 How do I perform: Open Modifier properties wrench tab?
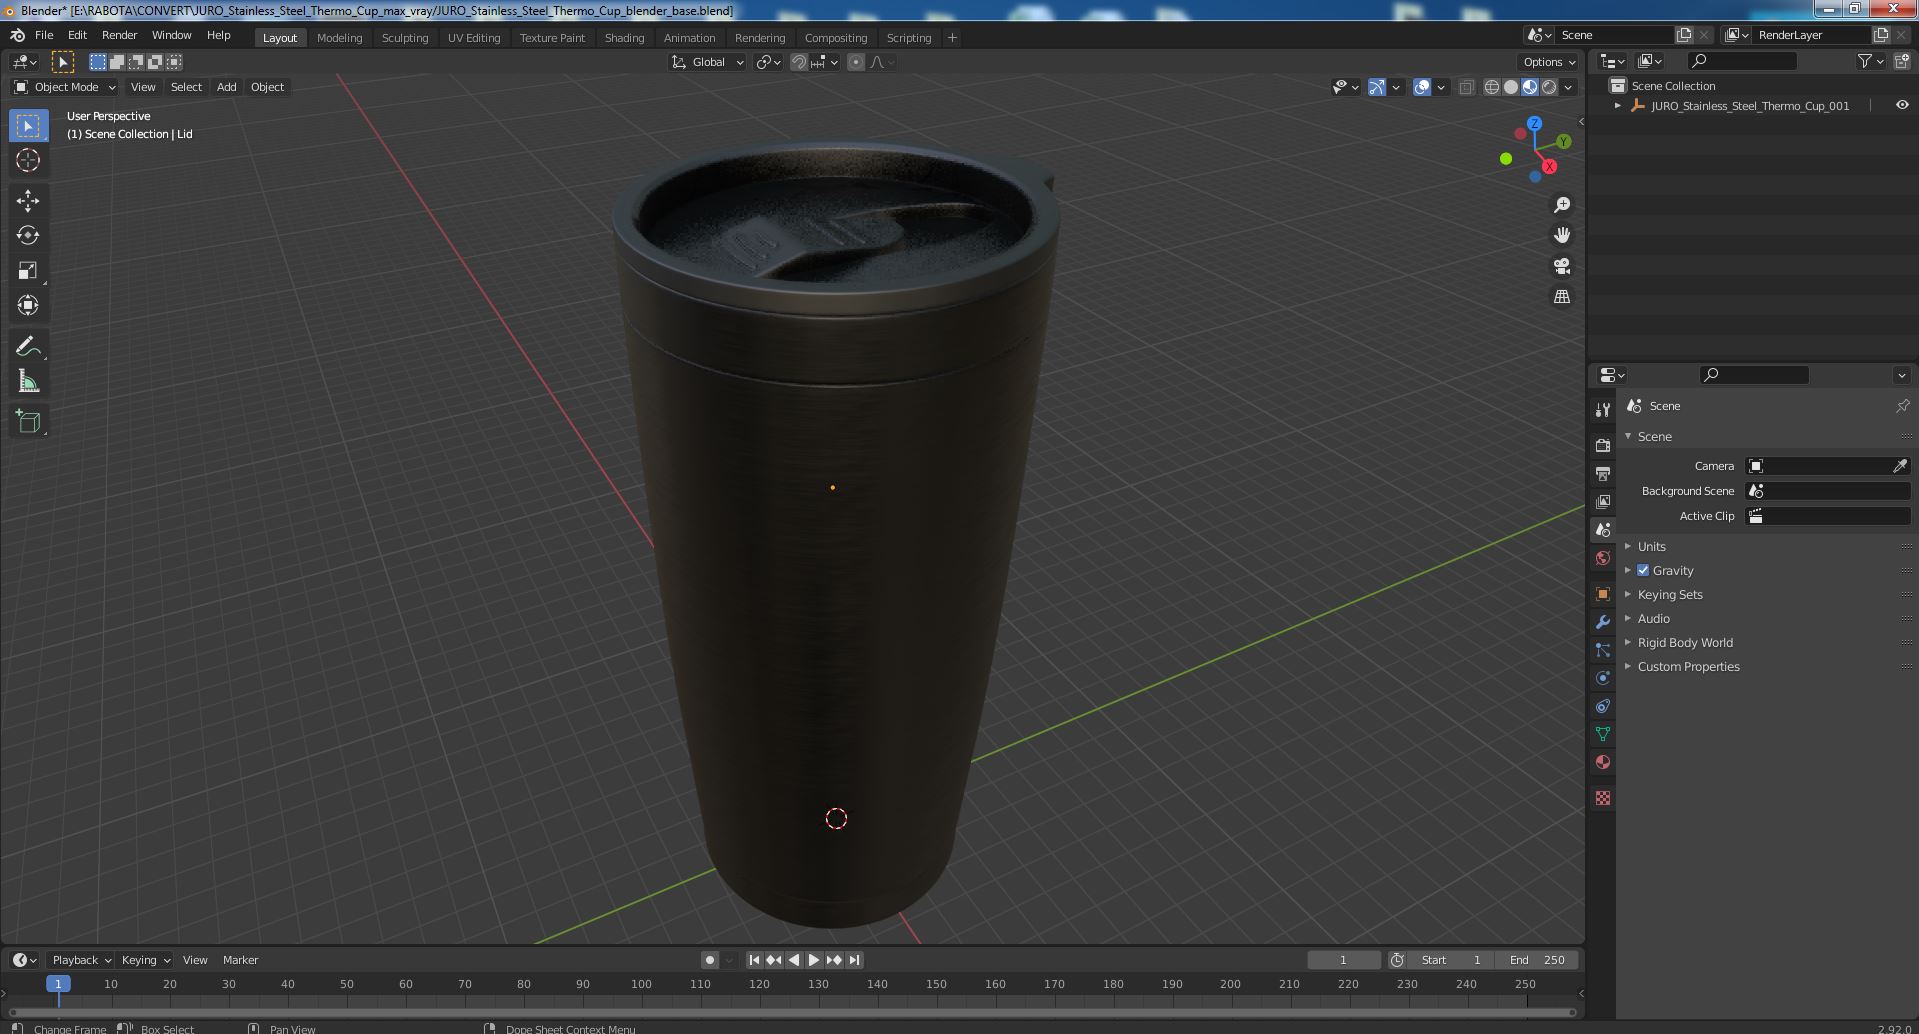[x=1603, y=622]
